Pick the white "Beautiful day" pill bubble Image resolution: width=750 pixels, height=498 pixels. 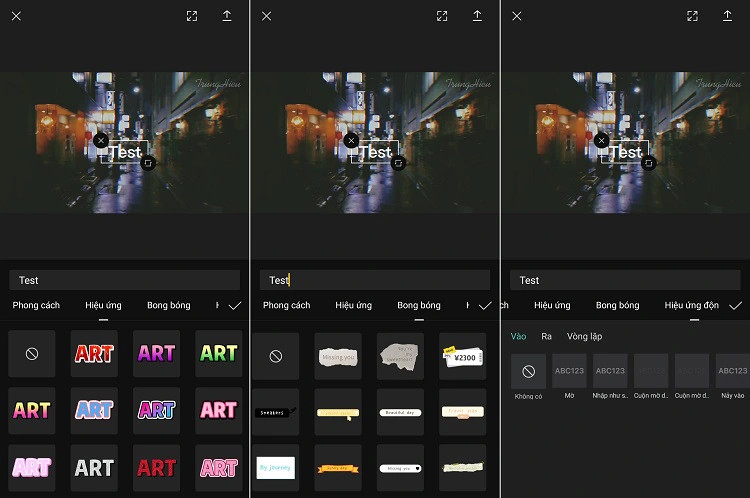(x=400, y=411)
